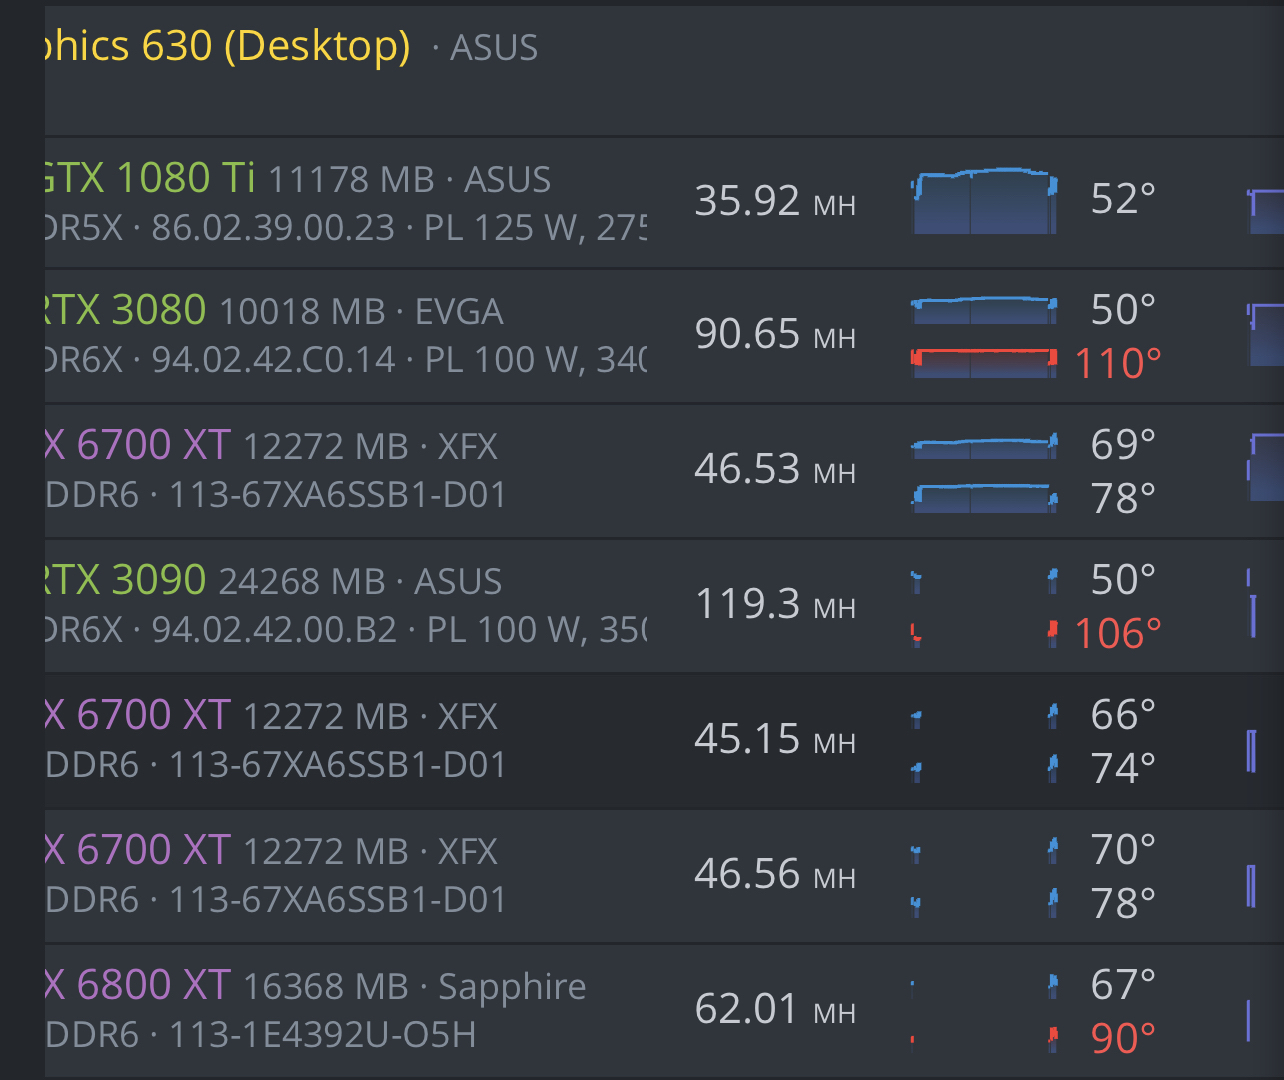Open the purple fan graph in the RTX 3080 row
This screenshot has width=1284, height=1080.
(1265, 334)
